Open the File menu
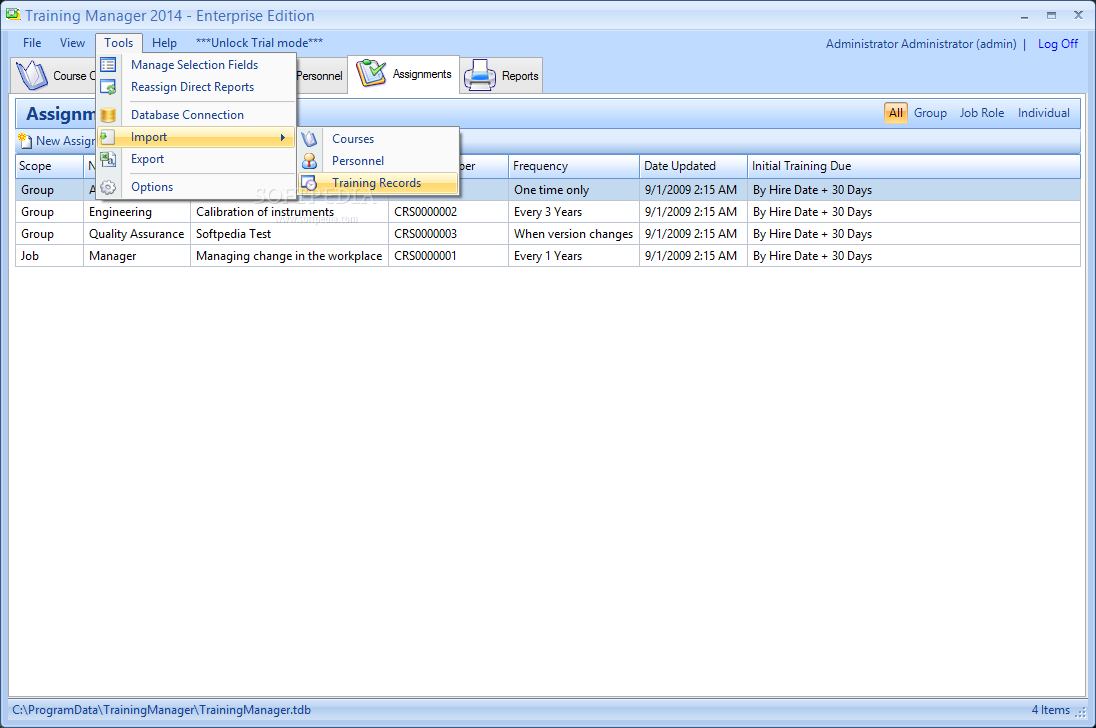 pyautogui.click(x=32, y=43)
